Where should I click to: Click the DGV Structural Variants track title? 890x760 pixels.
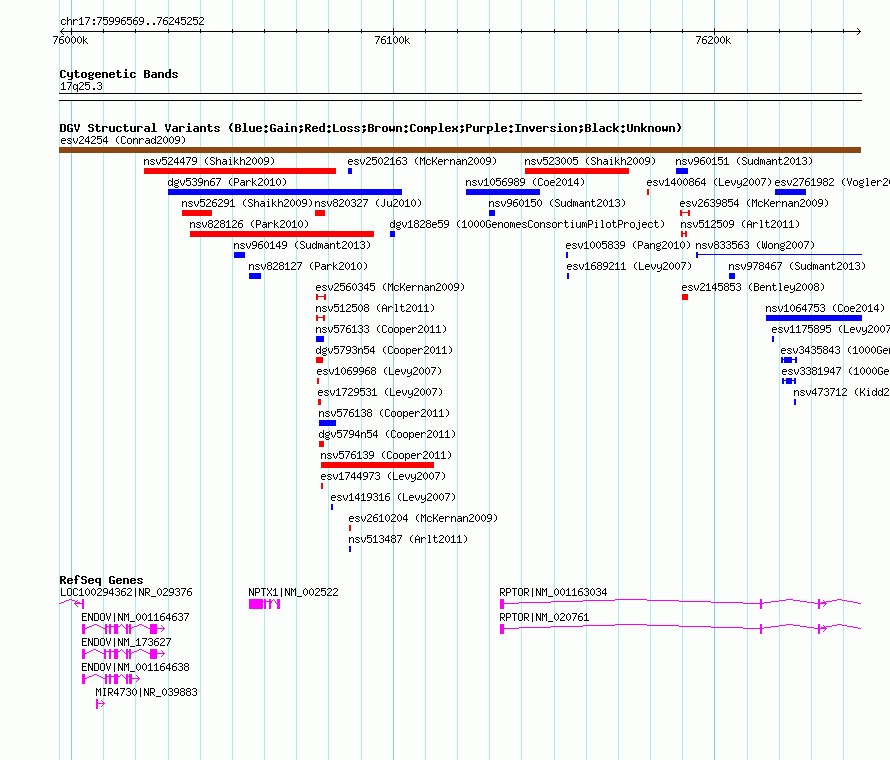tap(371, 128)
